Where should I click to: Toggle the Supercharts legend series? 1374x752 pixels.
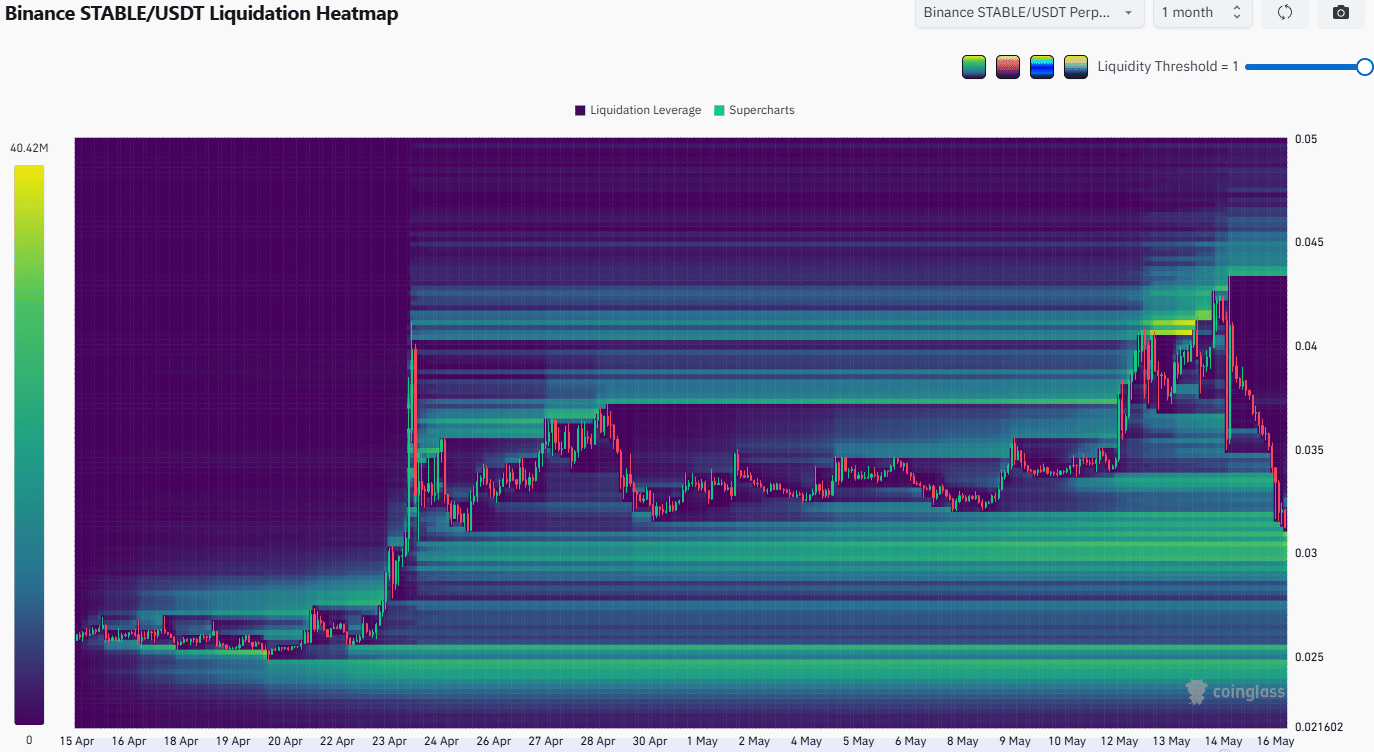(753, 110)
